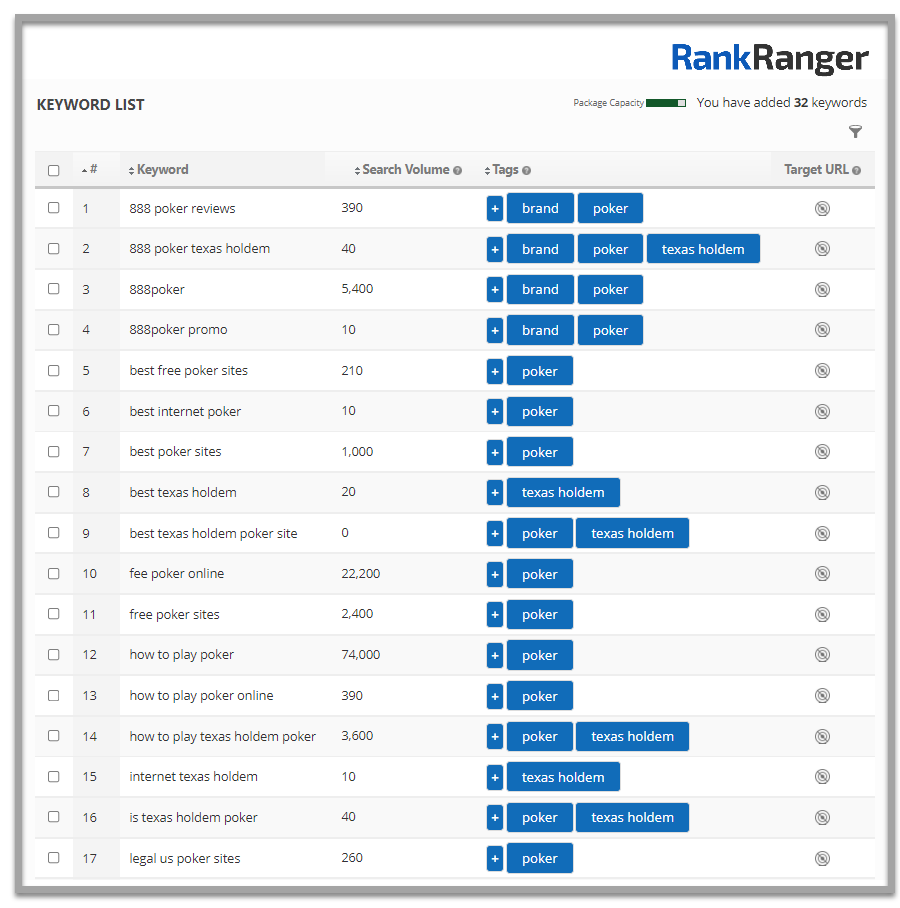Click the search volume value 3,600
This screenshot has width=900, height=908.
tap(357, 736)
